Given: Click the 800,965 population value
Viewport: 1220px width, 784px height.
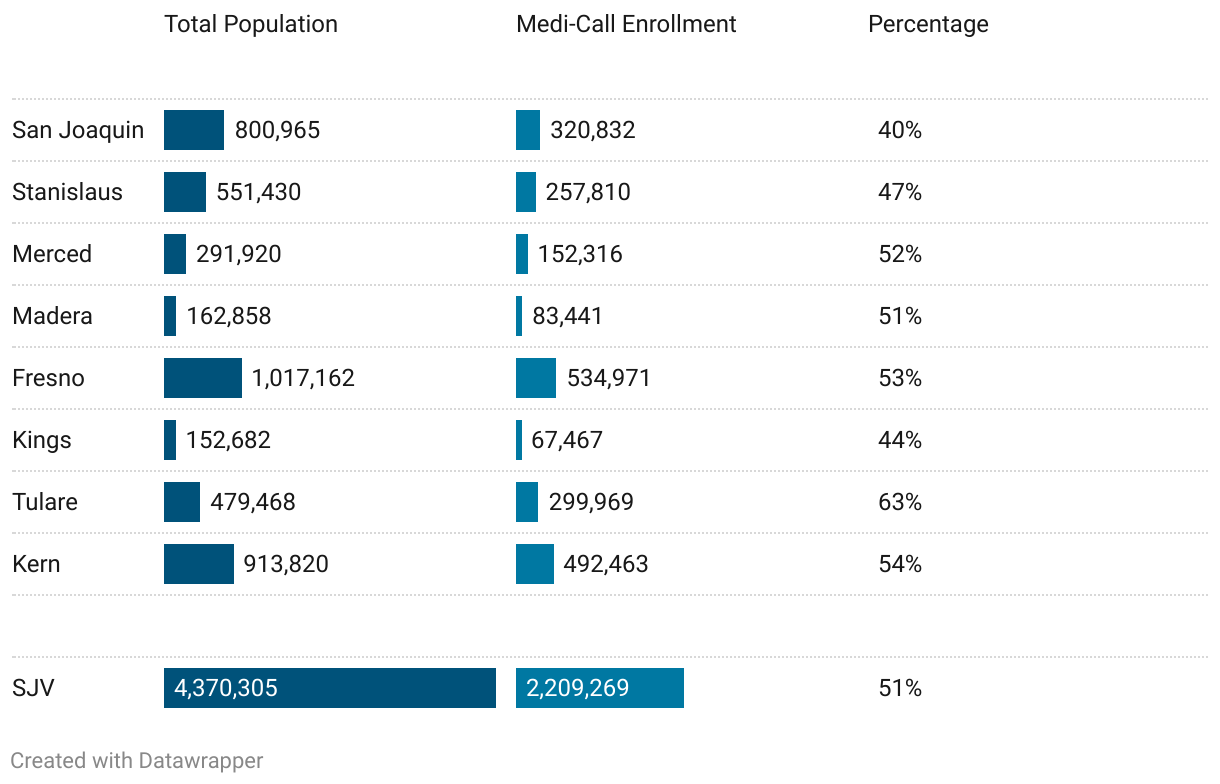Looking at the screenshot, I should point(277,130).
